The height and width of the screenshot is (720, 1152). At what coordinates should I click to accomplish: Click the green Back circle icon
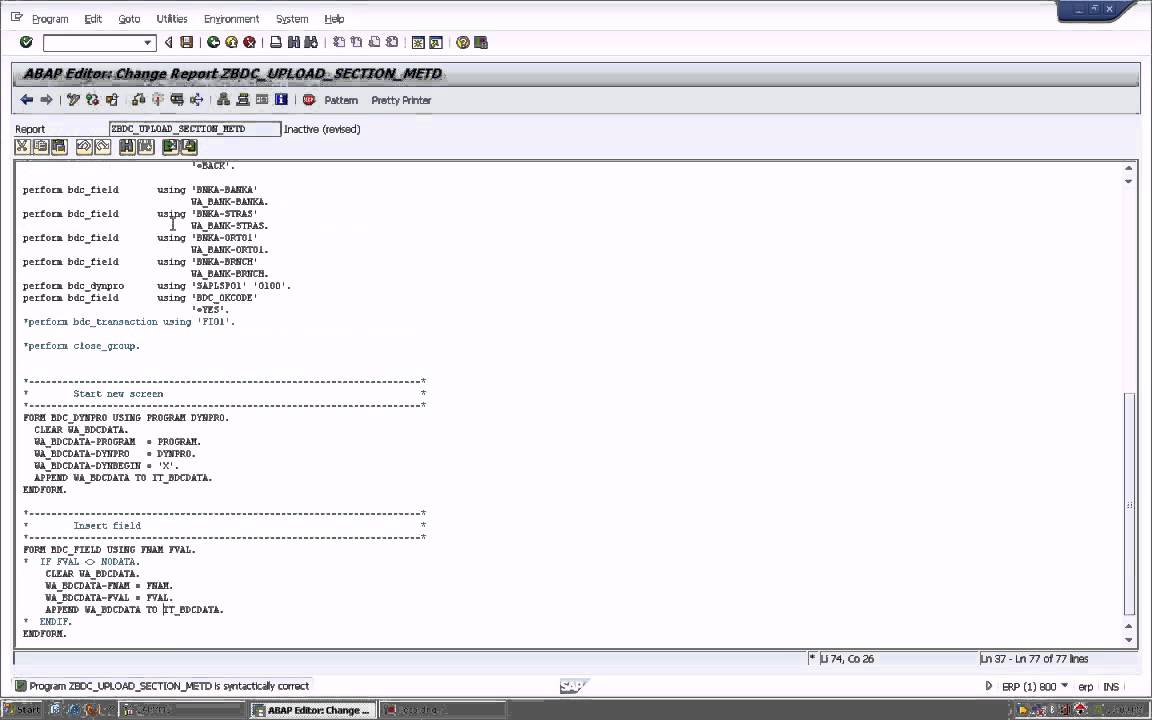point(213,43)
